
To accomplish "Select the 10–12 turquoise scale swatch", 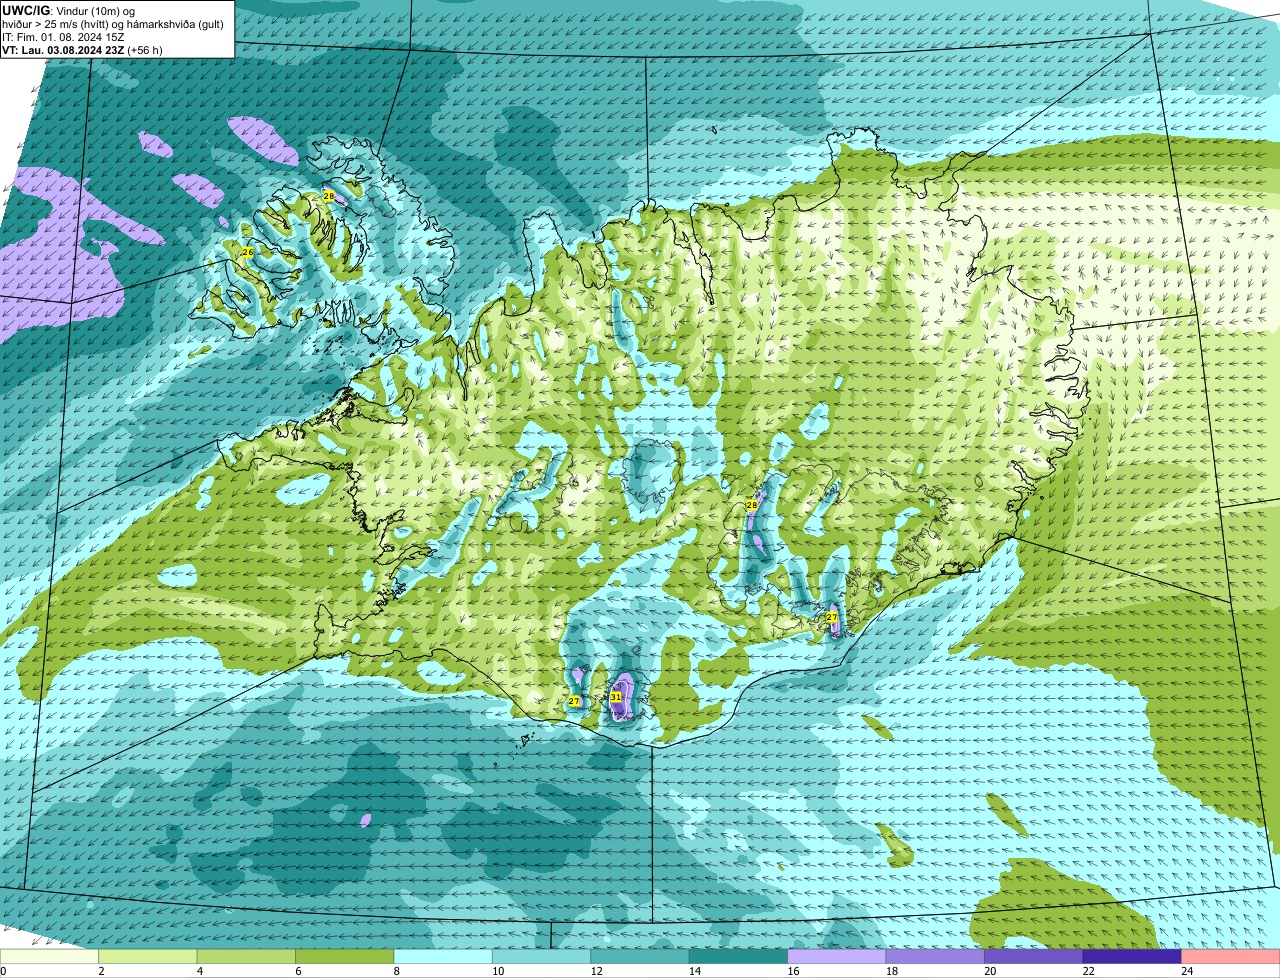I will coord(541,956).
